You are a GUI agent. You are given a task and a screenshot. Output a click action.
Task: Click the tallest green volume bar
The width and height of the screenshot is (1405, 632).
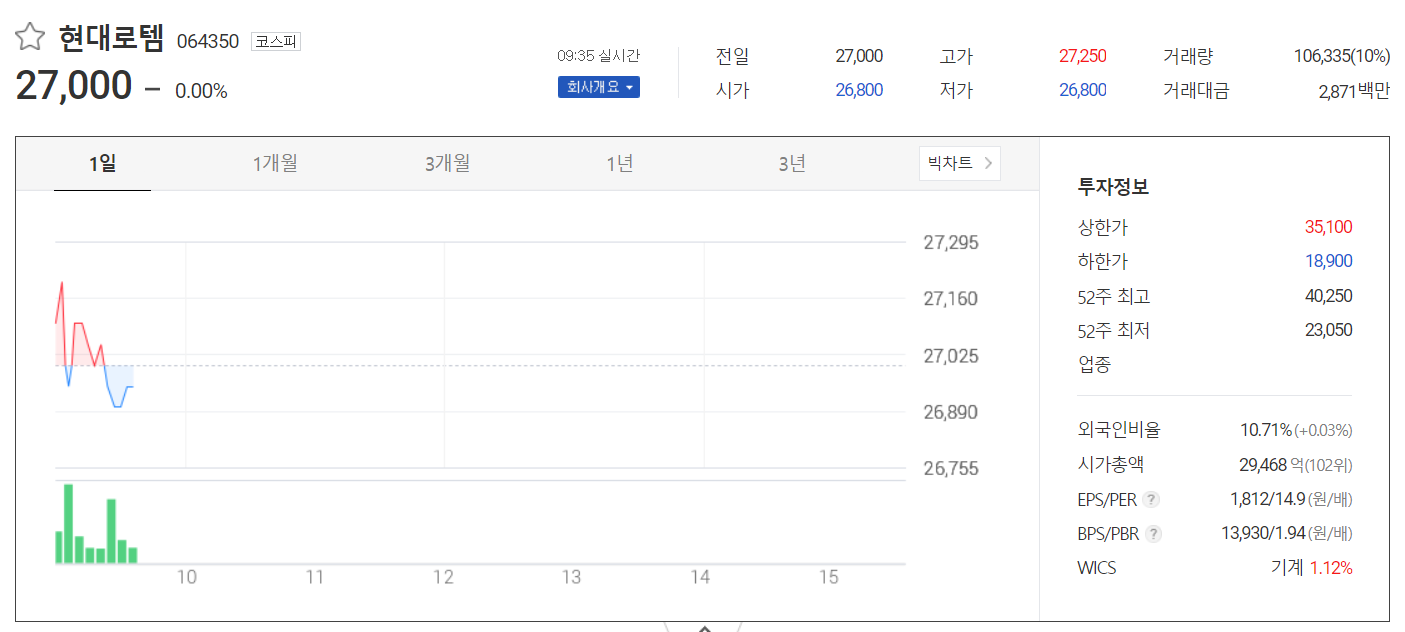pos(68,524)
